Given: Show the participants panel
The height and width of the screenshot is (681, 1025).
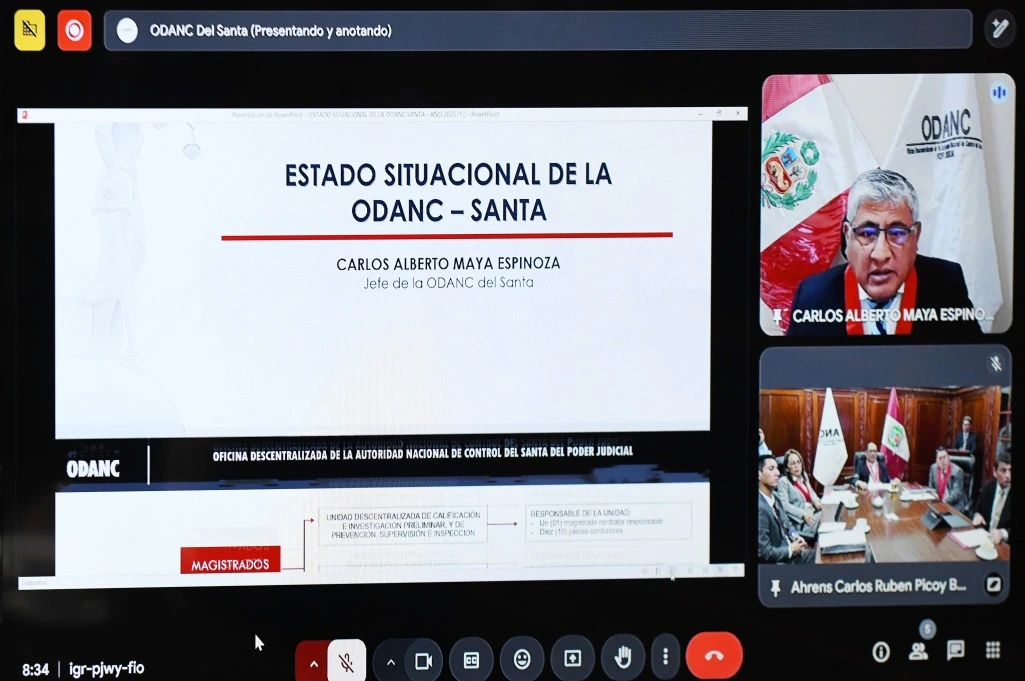Looking at the screenshot, I should coord(918,651).
